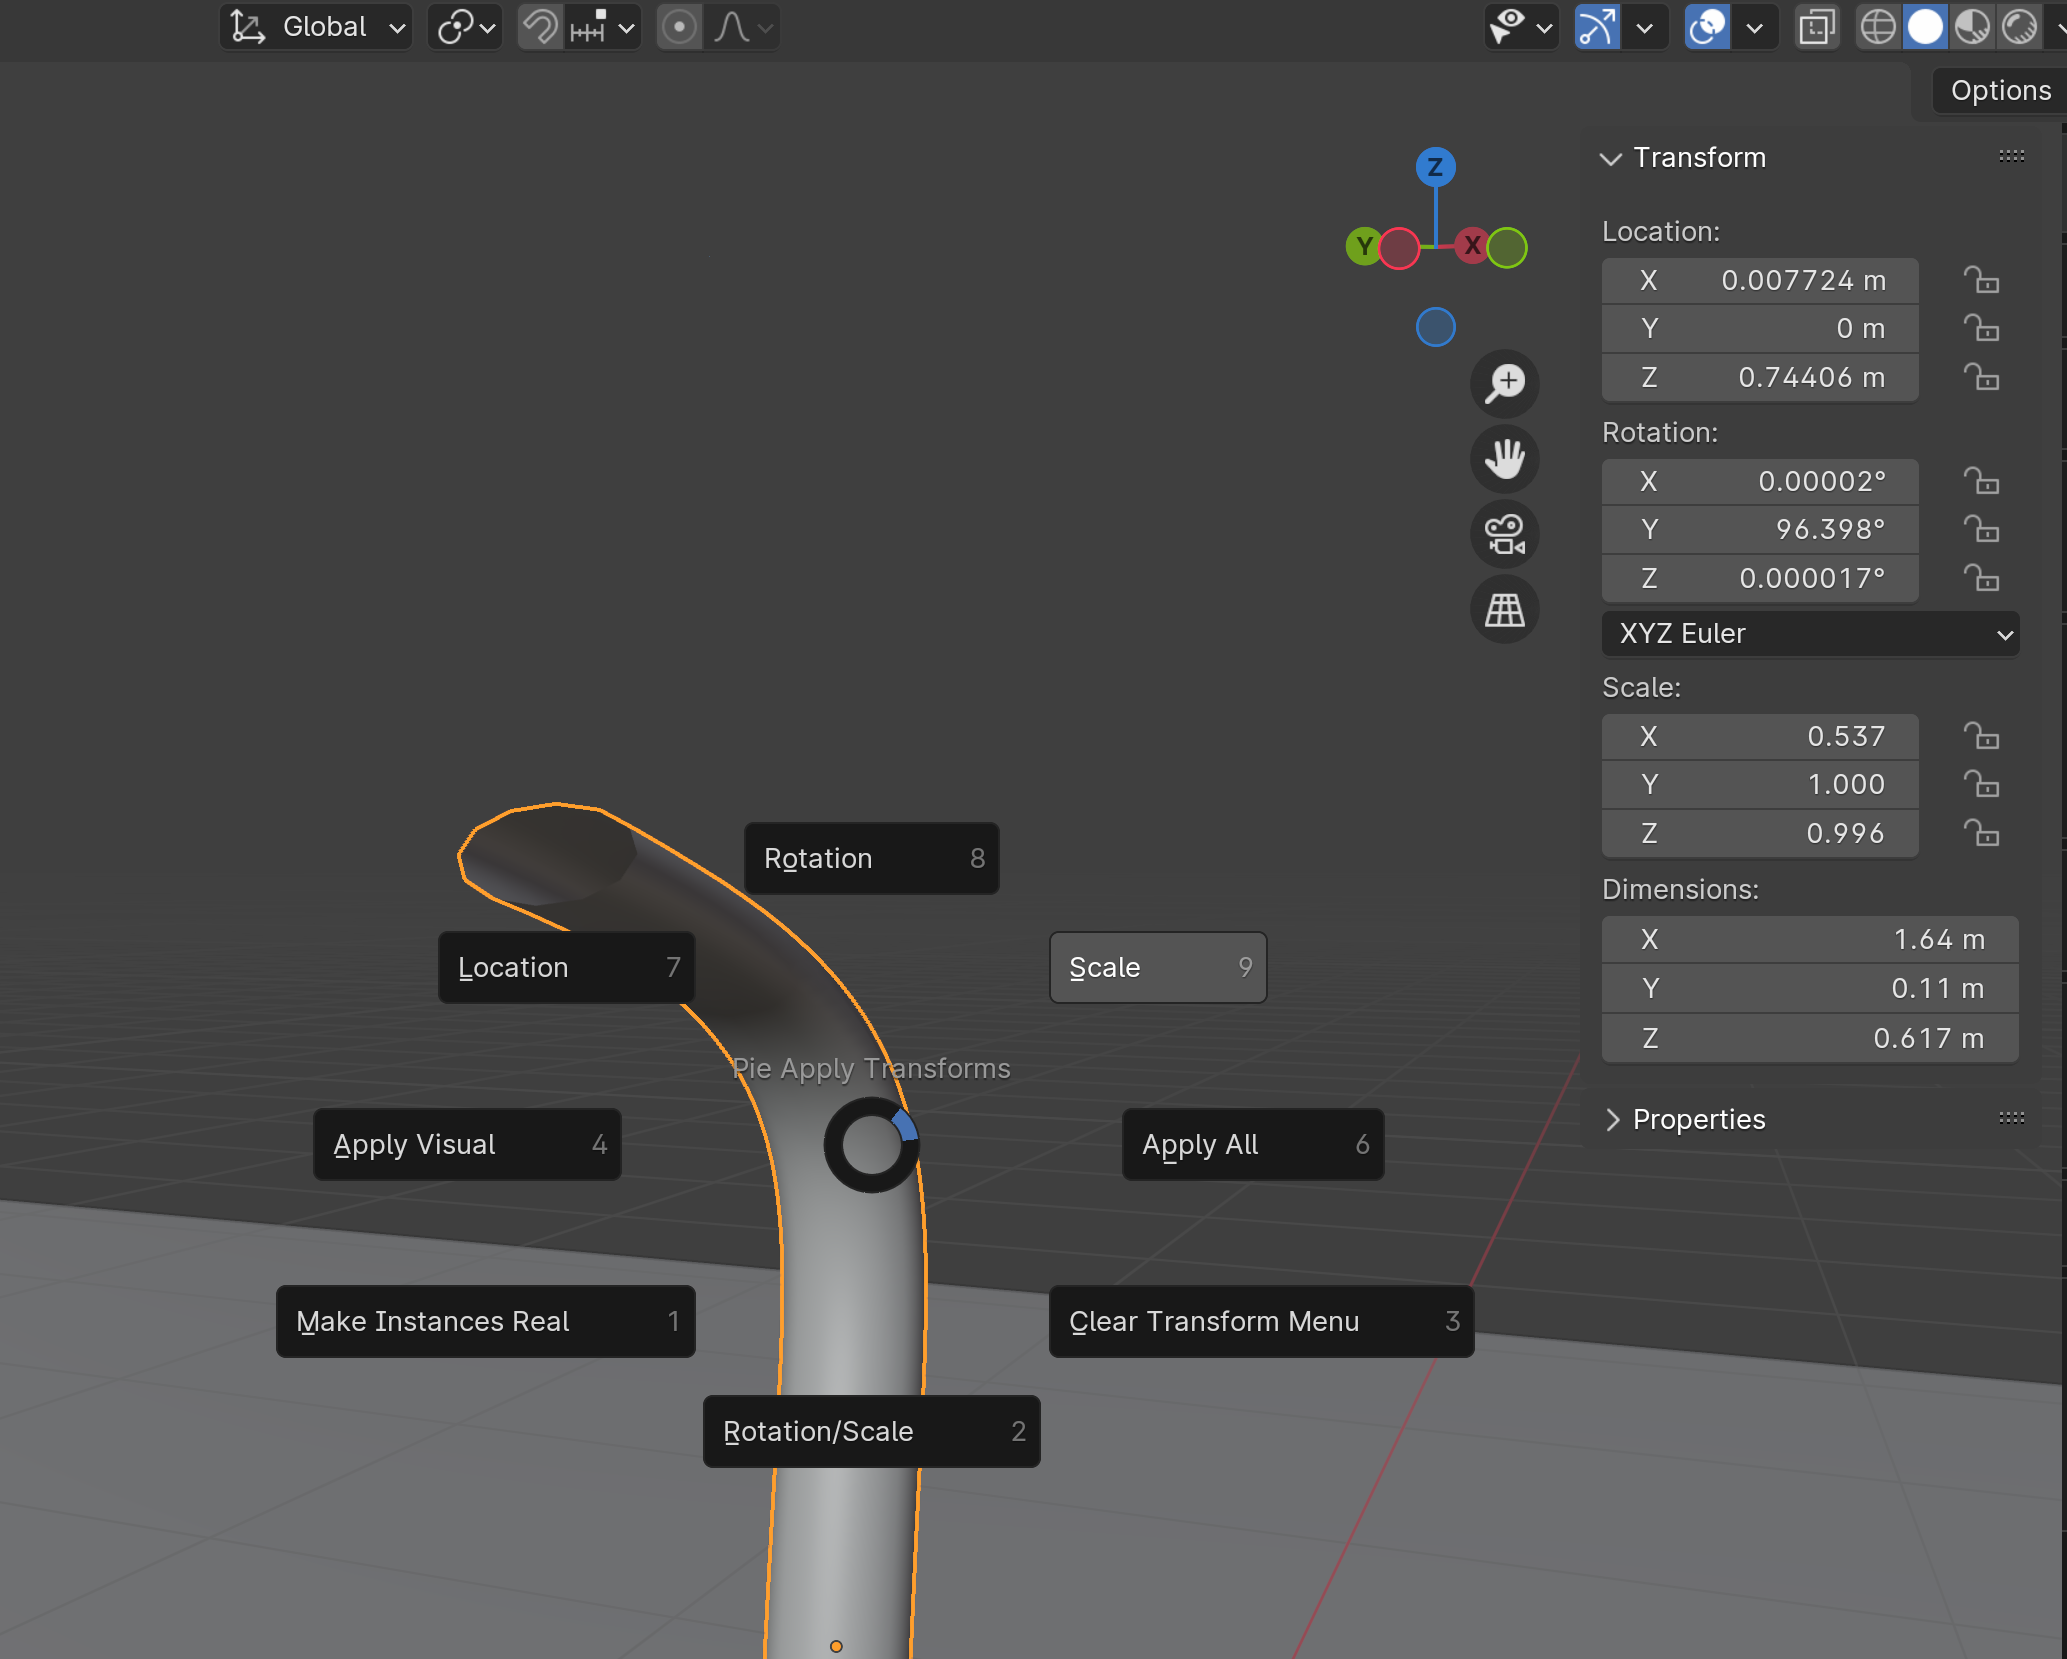Click the Scale X field 0.537
Image resolution: width=2067 pixels, height=1659 pixels.
coord(1760,737)
